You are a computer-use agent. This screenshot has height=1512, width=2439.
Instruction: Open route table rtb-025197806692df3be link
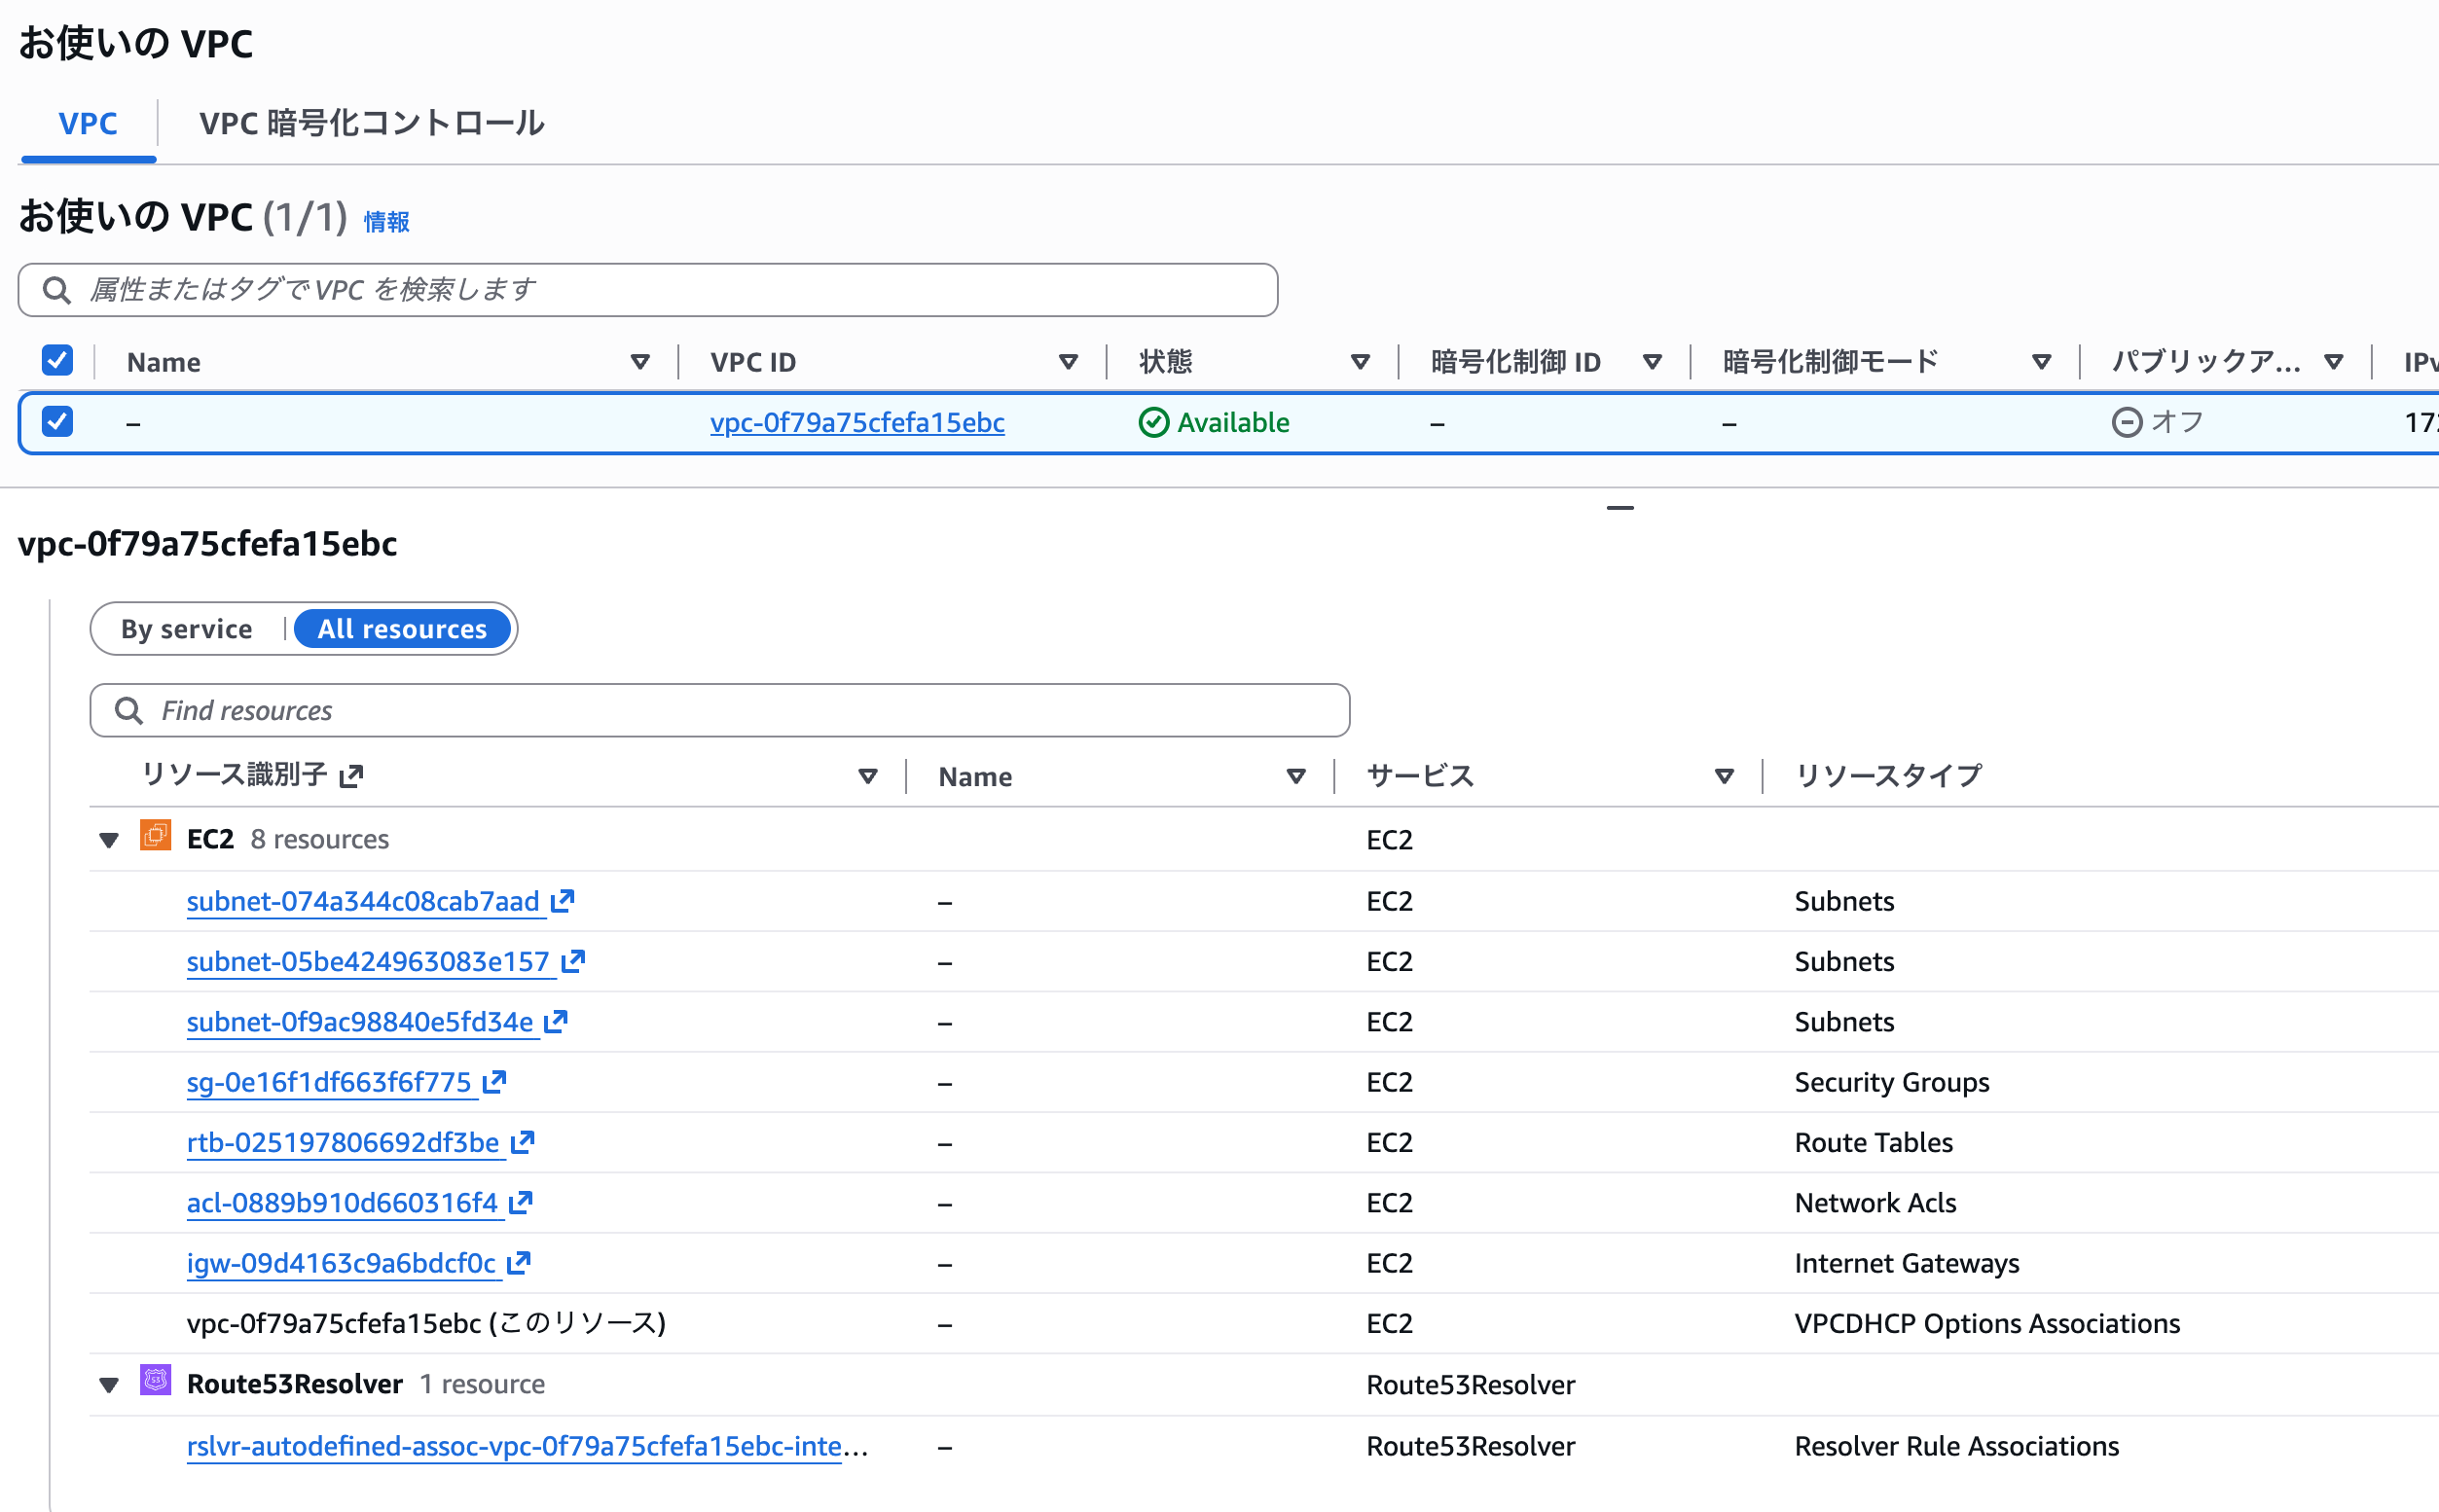point(343,1142)
